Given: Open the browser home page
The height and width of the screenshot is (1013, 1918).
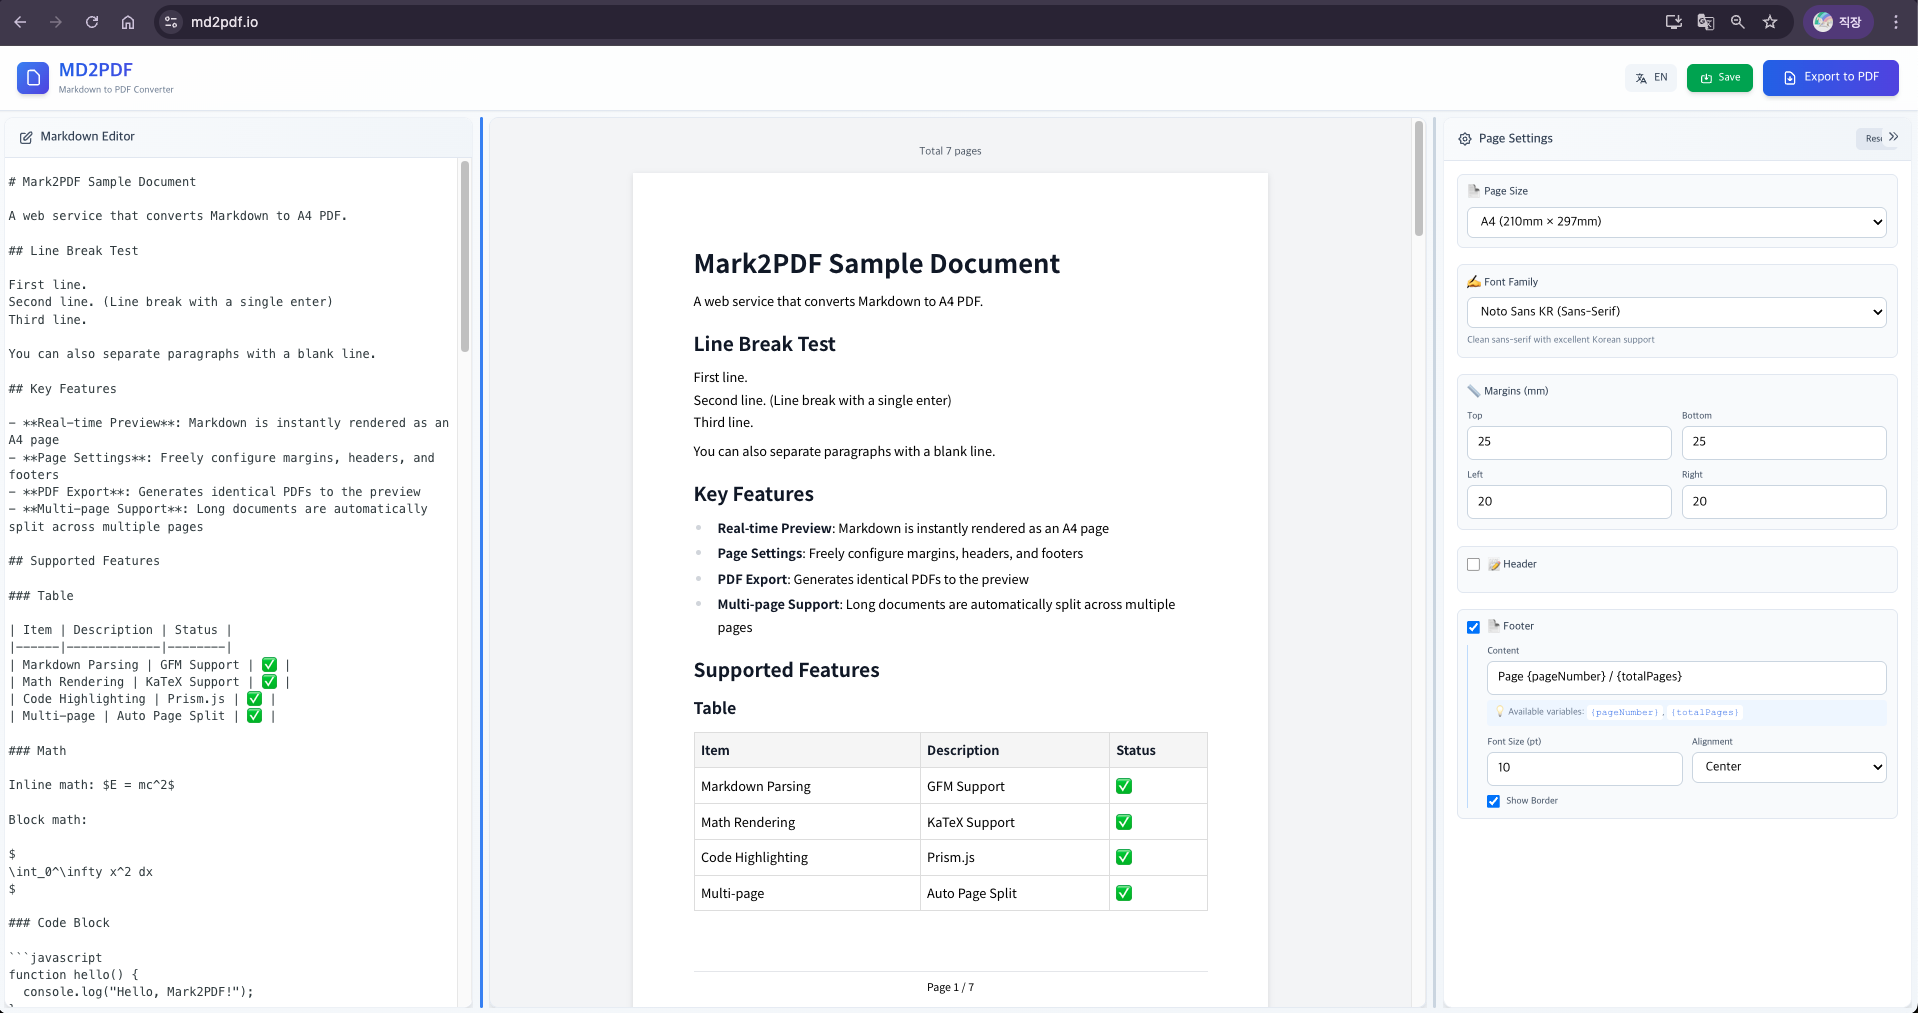Looking at the screenshot, I should (128, 22).
